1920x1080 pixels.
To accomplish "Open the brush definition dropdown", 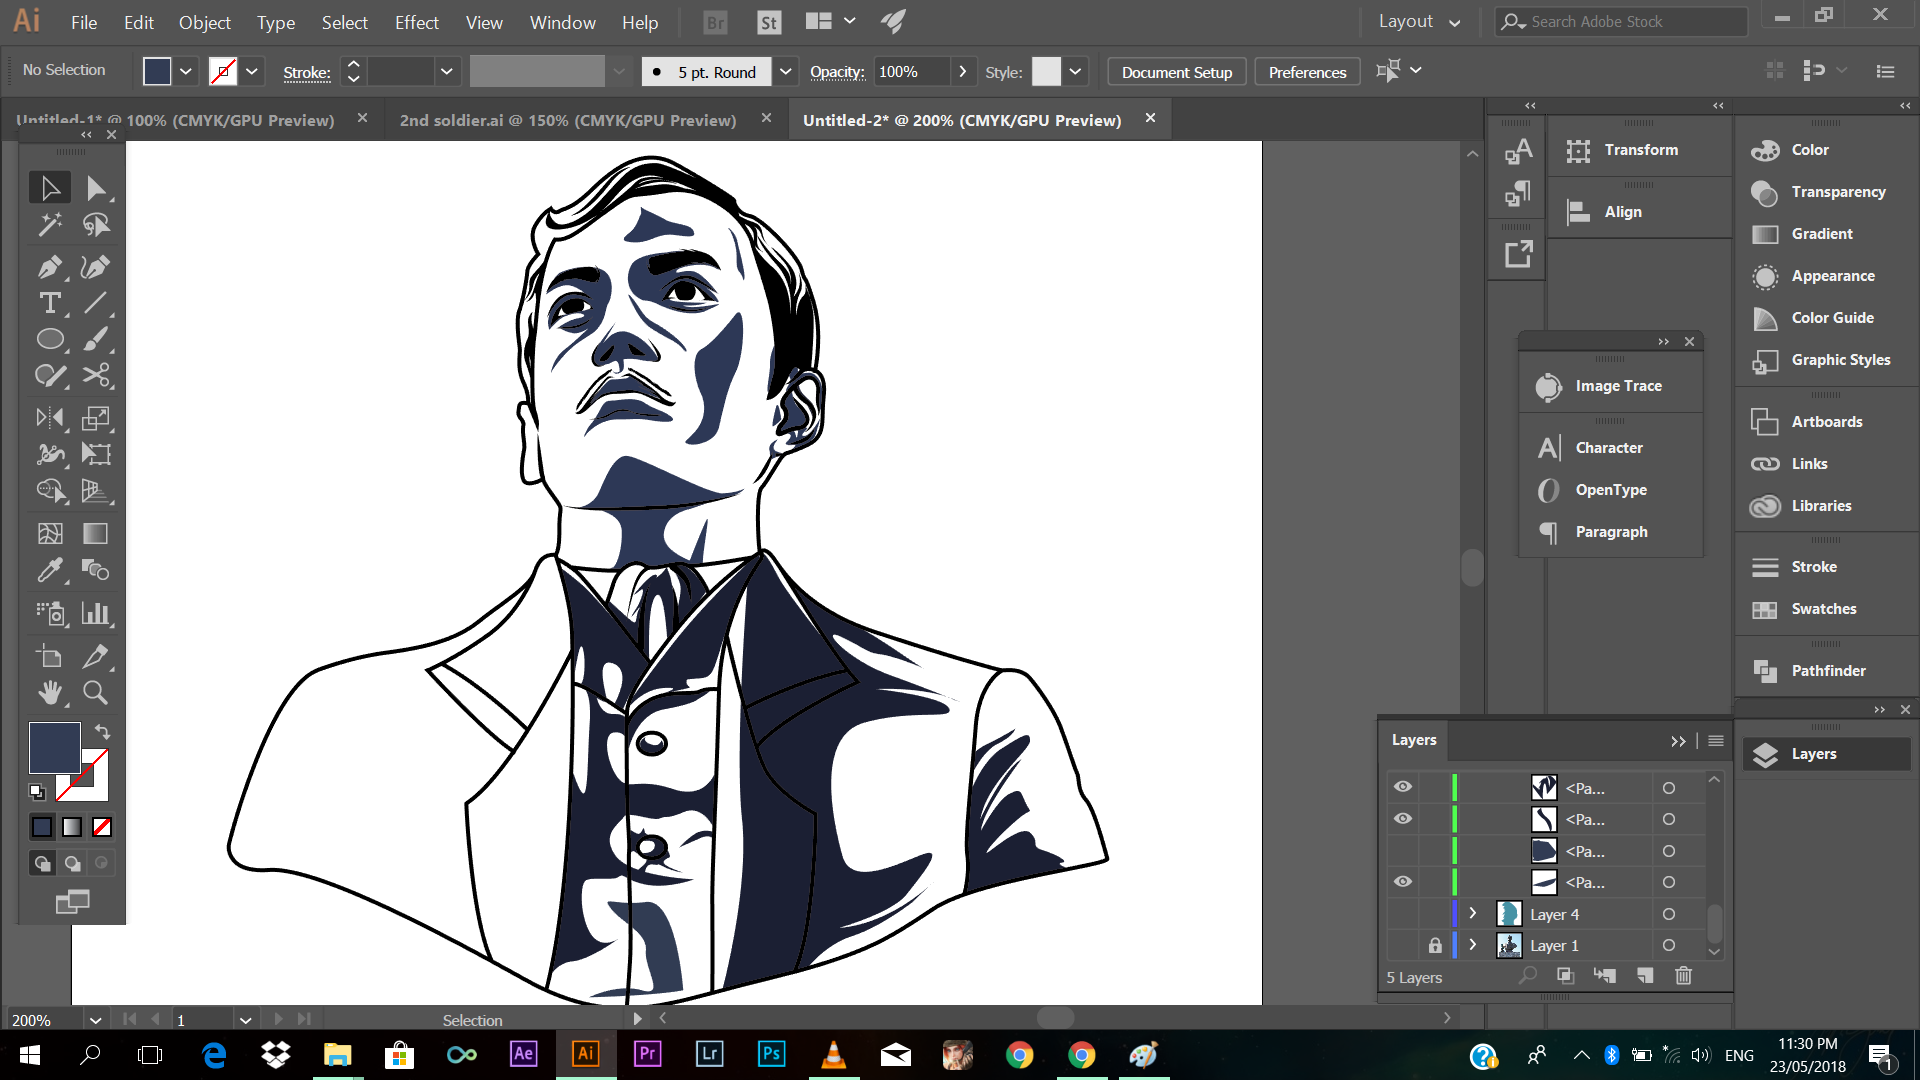I will click(786, 71).
